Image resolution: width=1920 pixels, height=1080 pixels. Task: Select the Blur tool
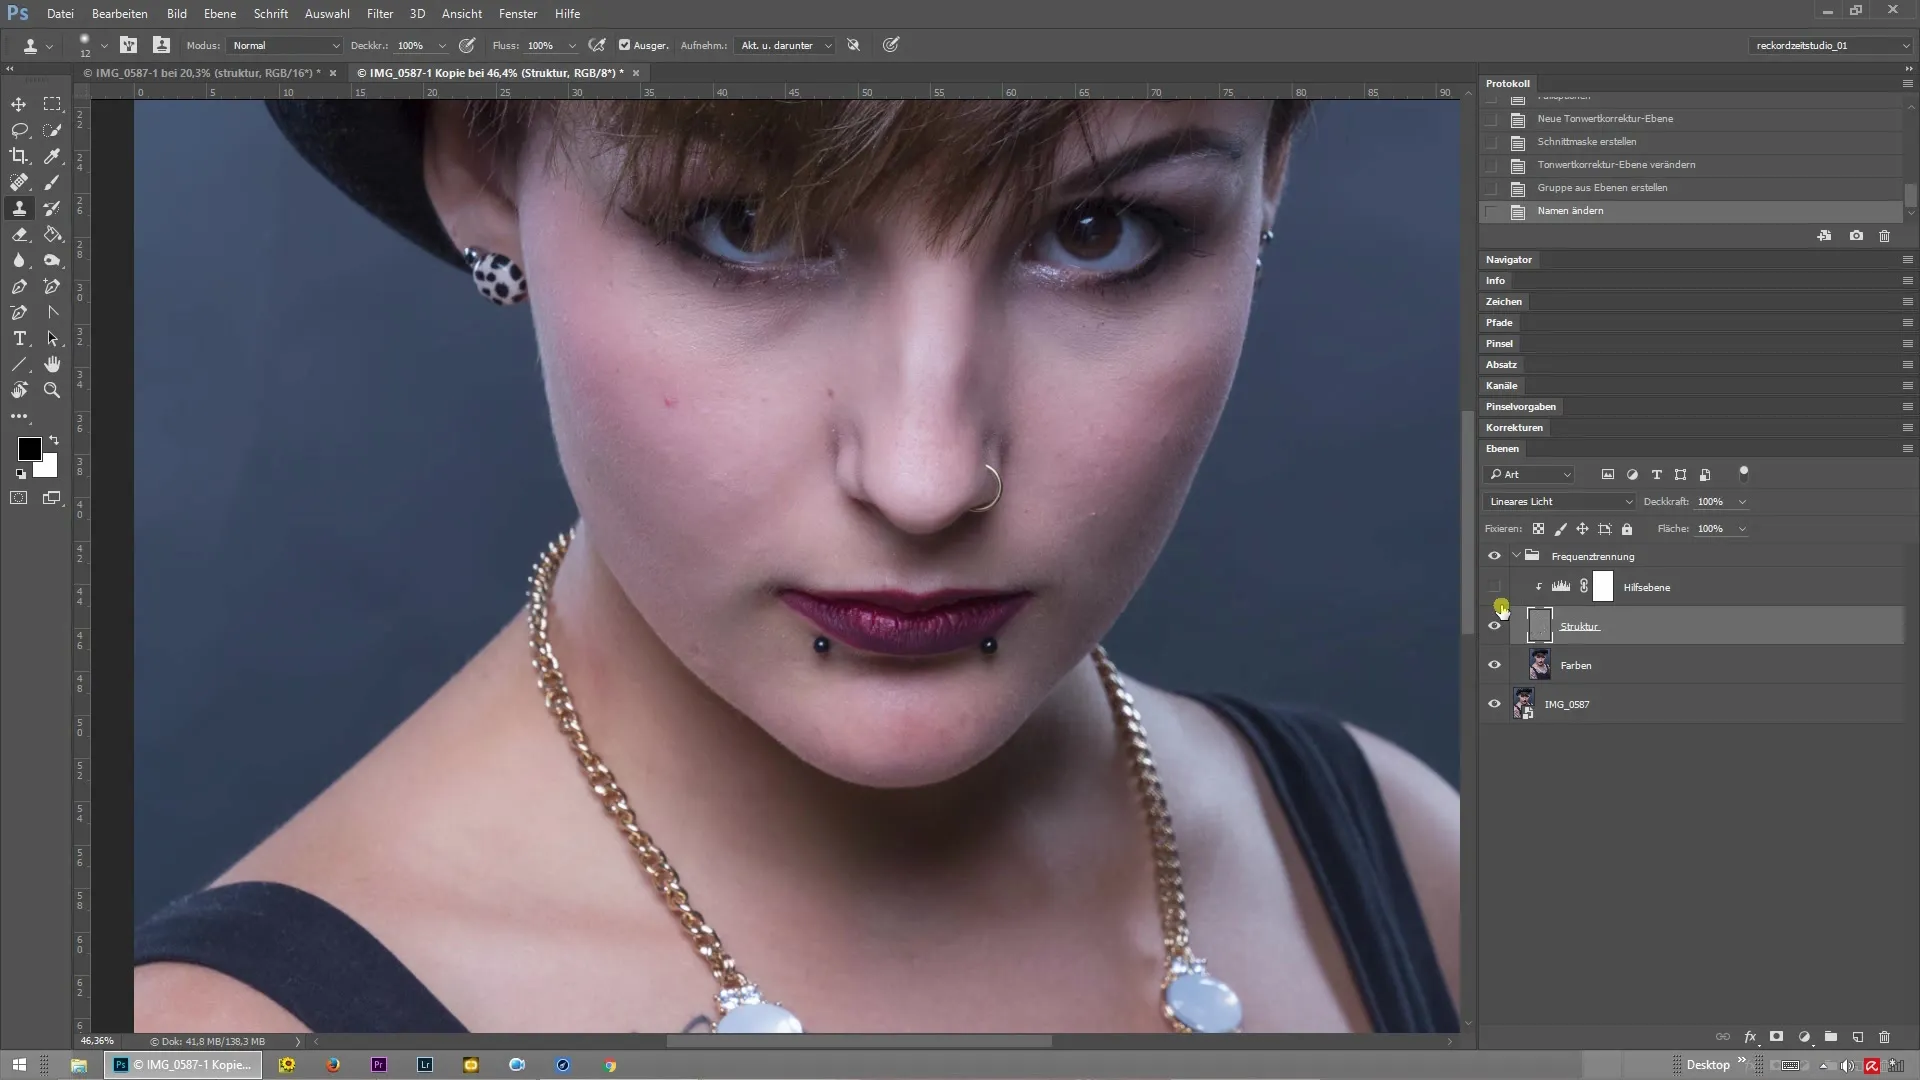(x=19, y=260)
